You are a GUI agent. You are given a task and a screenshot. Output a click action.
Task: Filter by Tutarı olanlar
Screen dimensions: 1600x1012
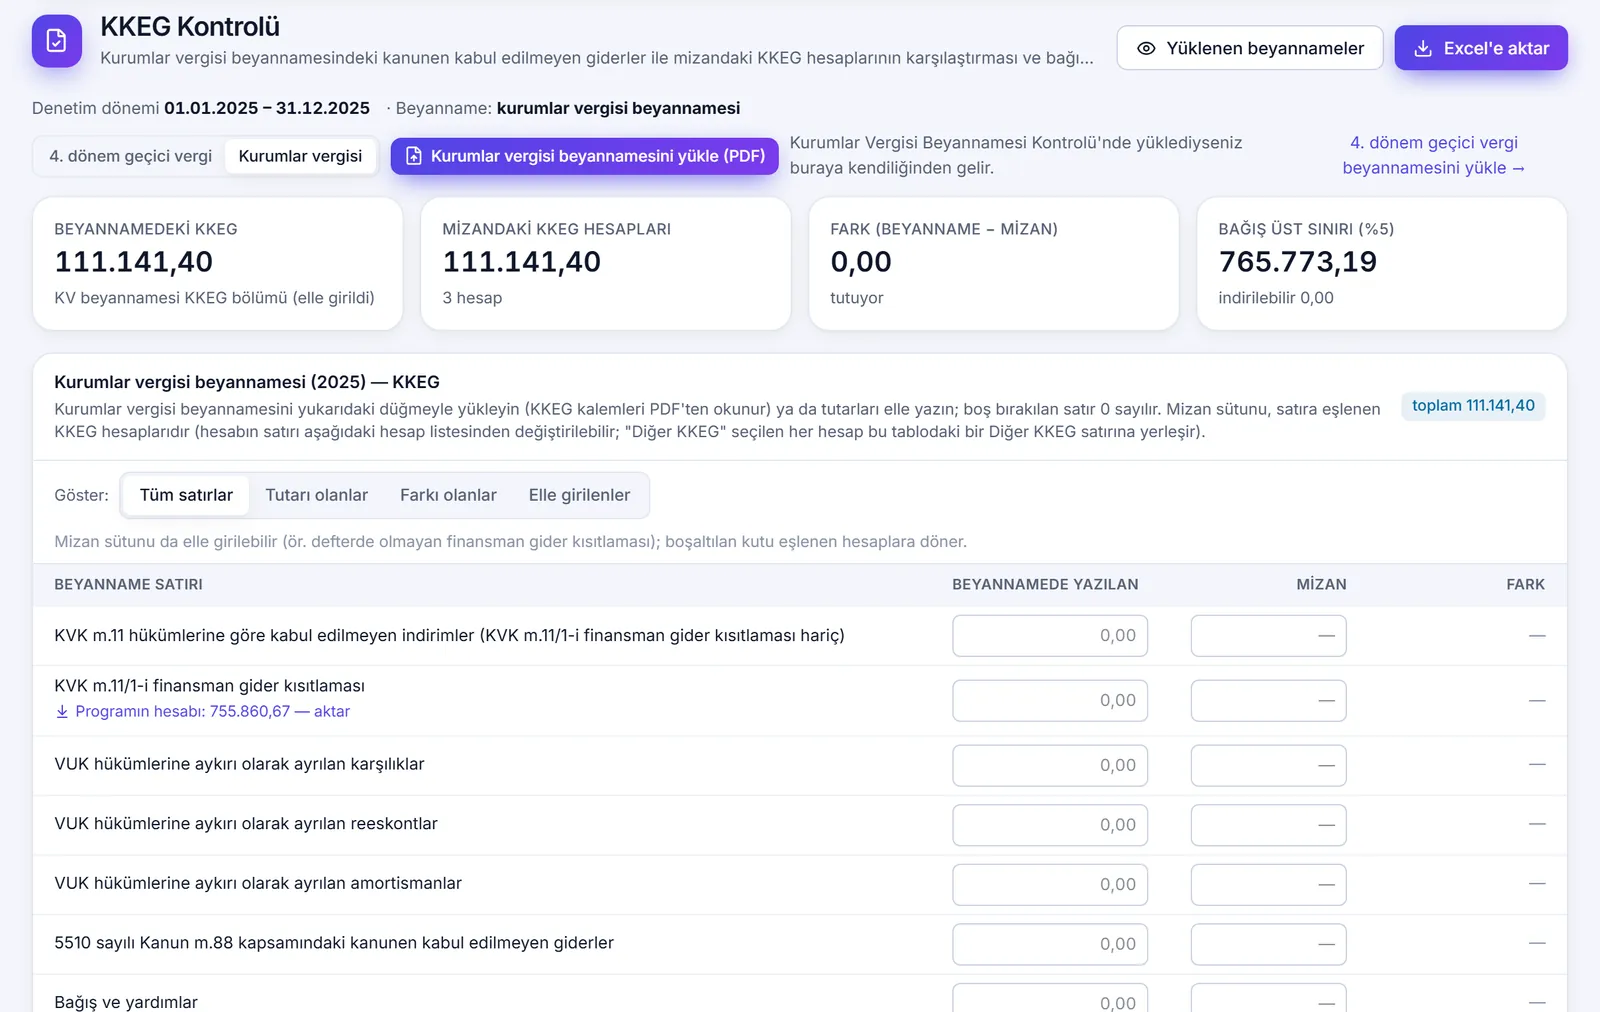click(317, 495)
